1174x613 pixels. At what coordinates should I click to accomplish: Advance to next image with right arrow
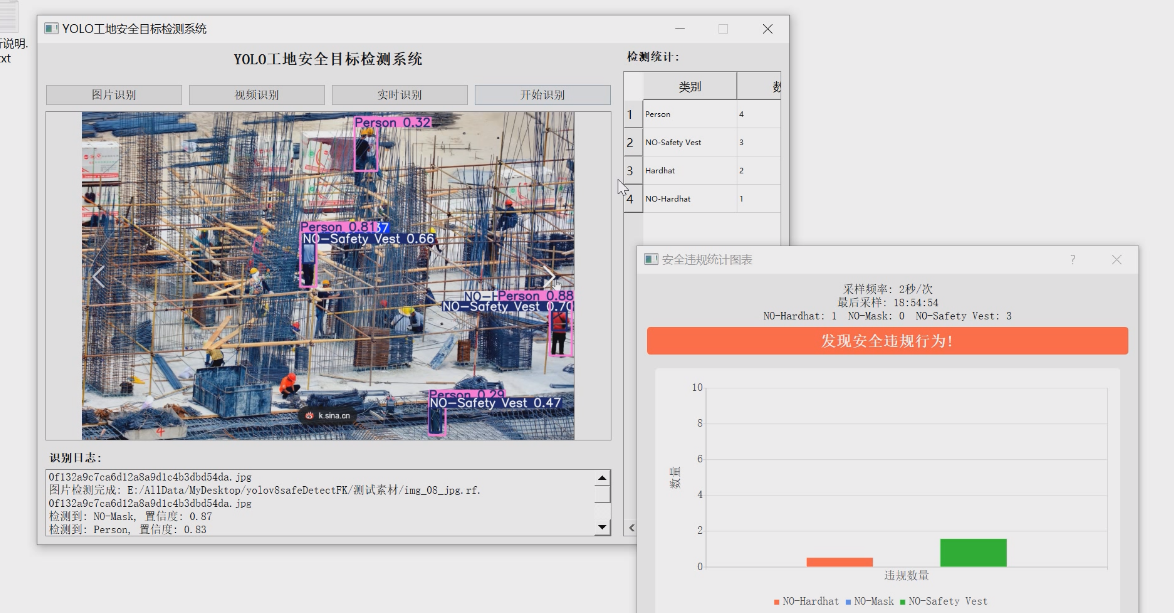click(549, 277)
